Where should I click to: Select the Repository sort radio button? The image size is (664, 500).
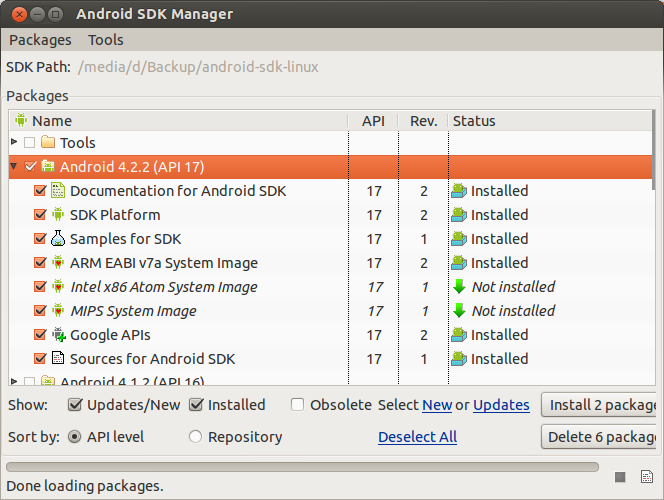coord(195,437)
